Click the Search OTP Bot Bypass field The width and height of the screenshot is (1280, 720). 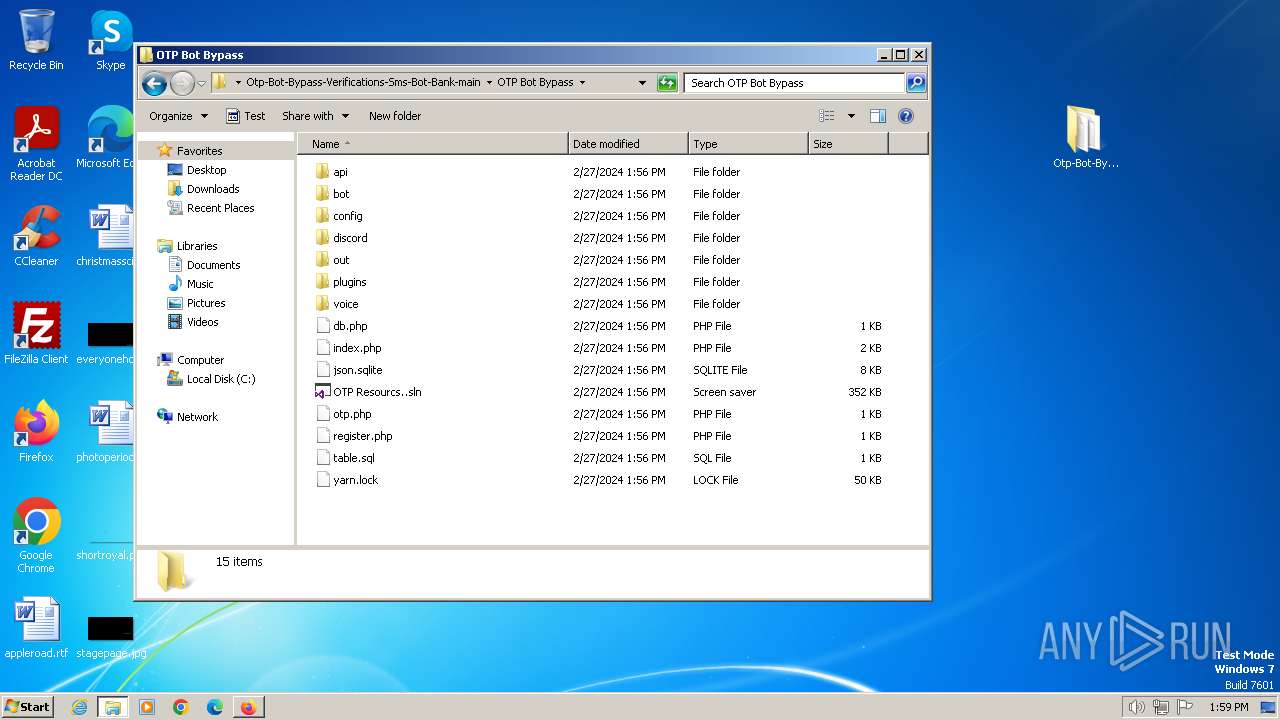click(x=795, y=83)
